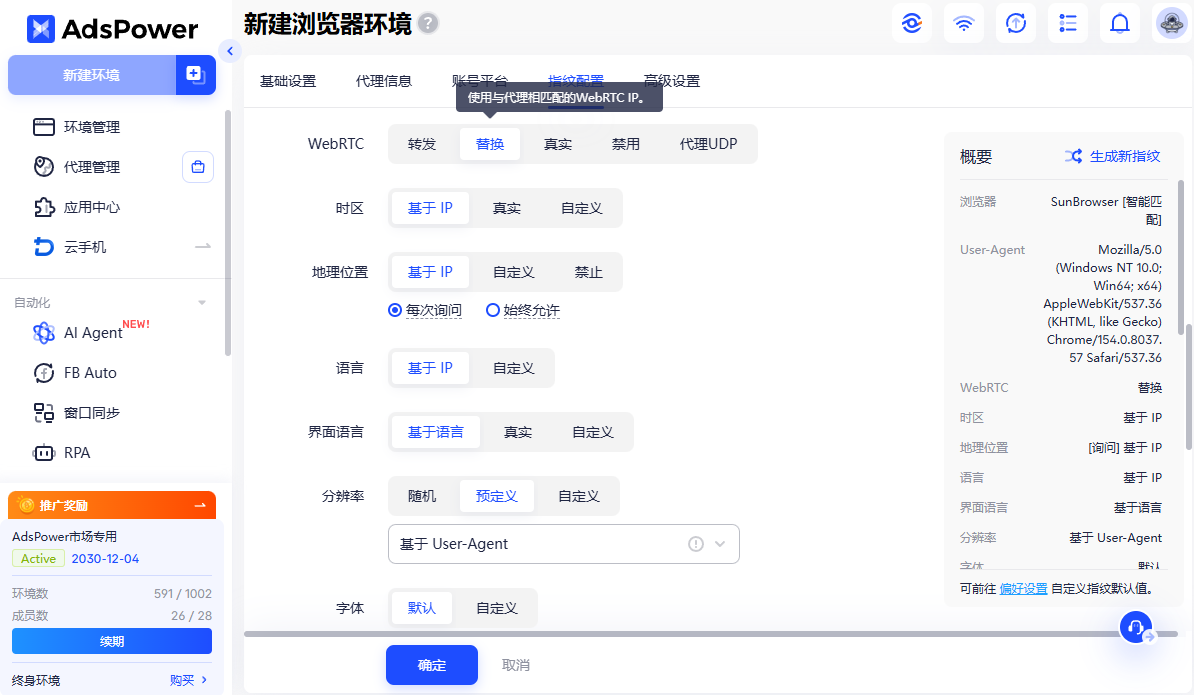
Task: Switch to the 基础设置 tab
Action: pyautogui.click(x=288, y=81)
